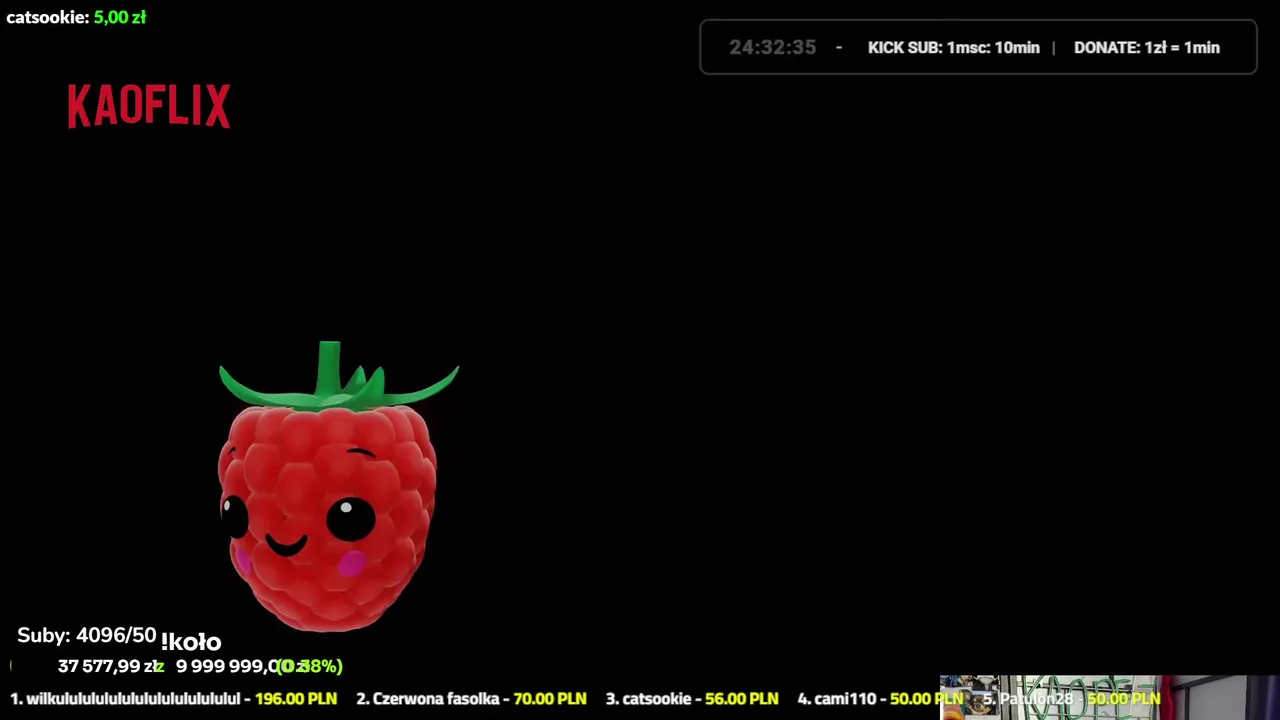Image resolution: width=1280 pixels, height=720 pixels.
Task: Click the top donor wilkulululu entry
Action: (173, 699)
